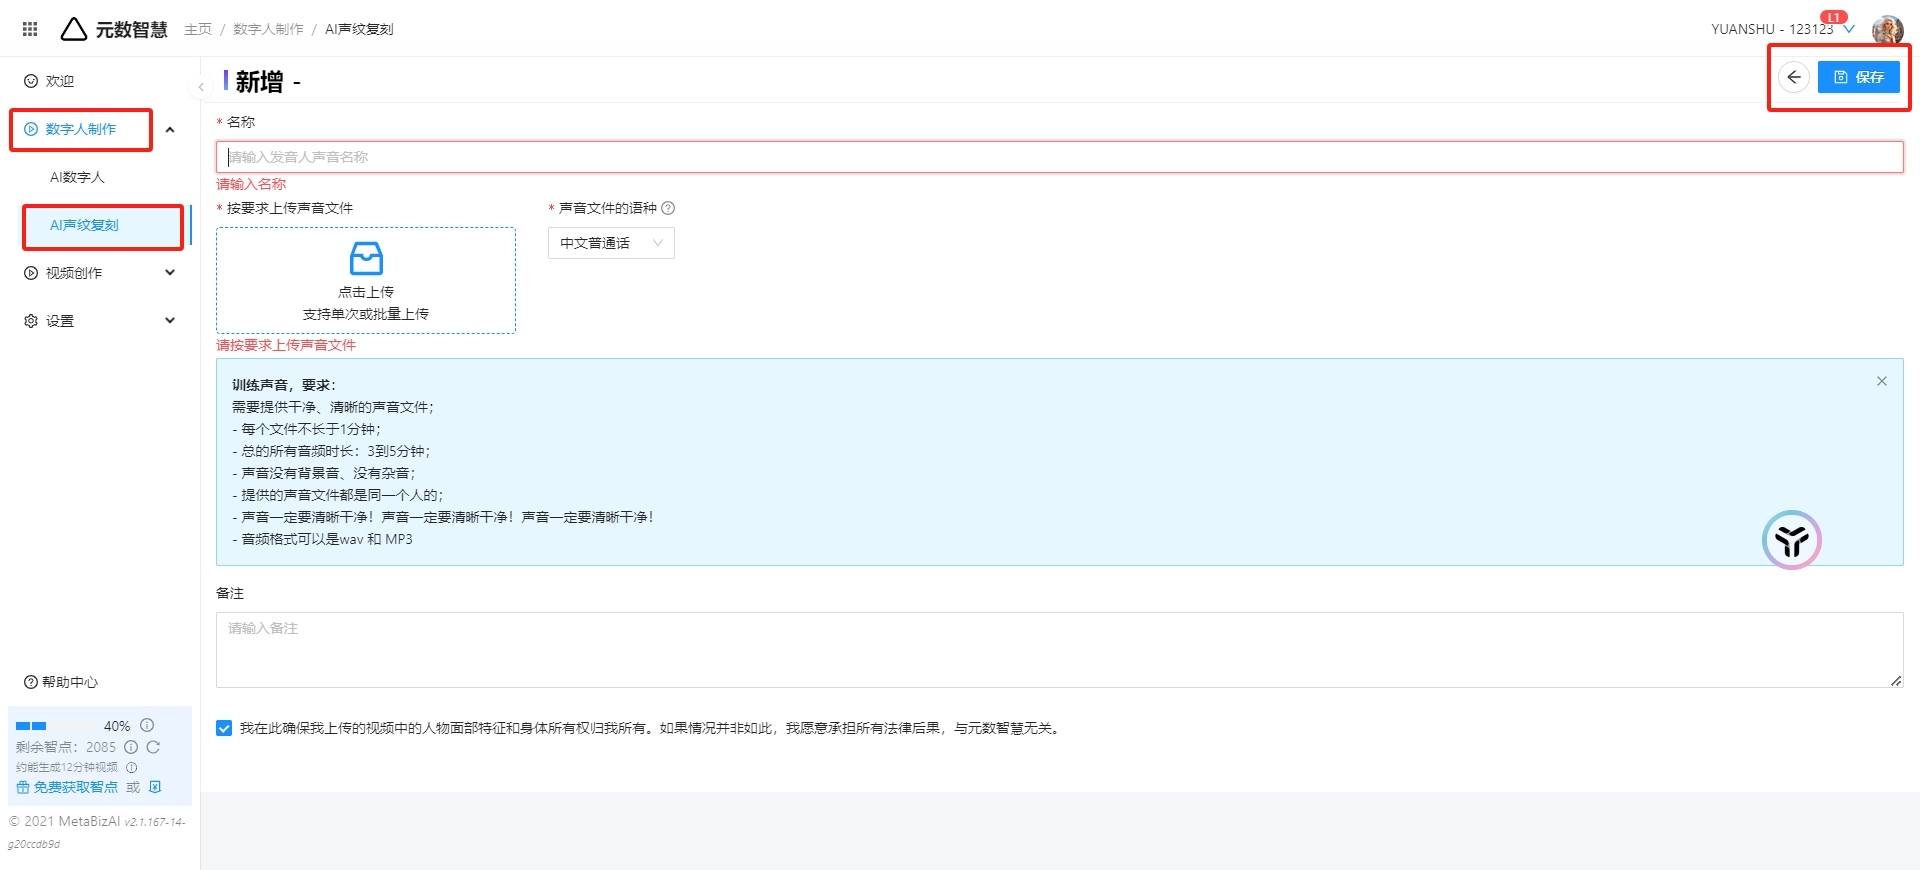Open the AI数字人 menu item
Viewport: 1920px width, 870px height.
click(x=77, y=177)
